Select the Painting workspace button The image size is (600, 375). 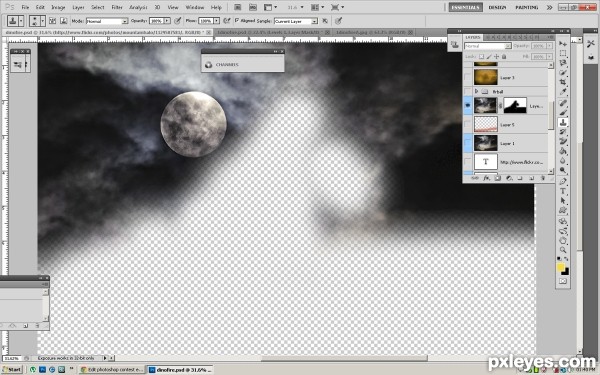tap(527, 7)
